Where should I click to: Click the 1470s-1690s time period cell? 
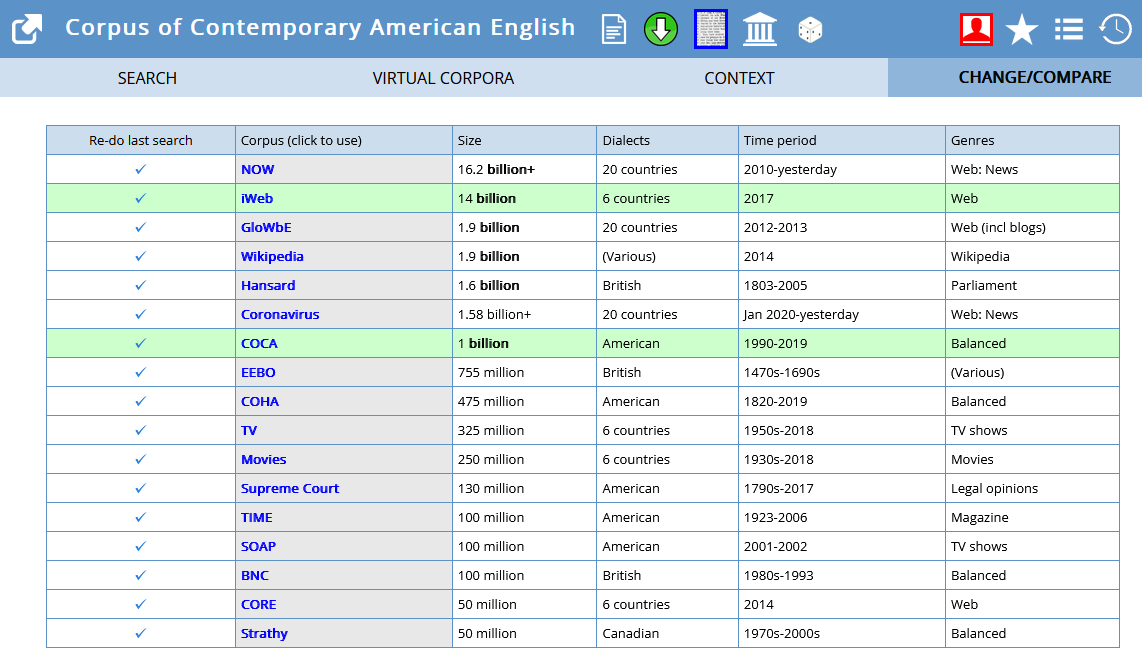click(841, 372)
